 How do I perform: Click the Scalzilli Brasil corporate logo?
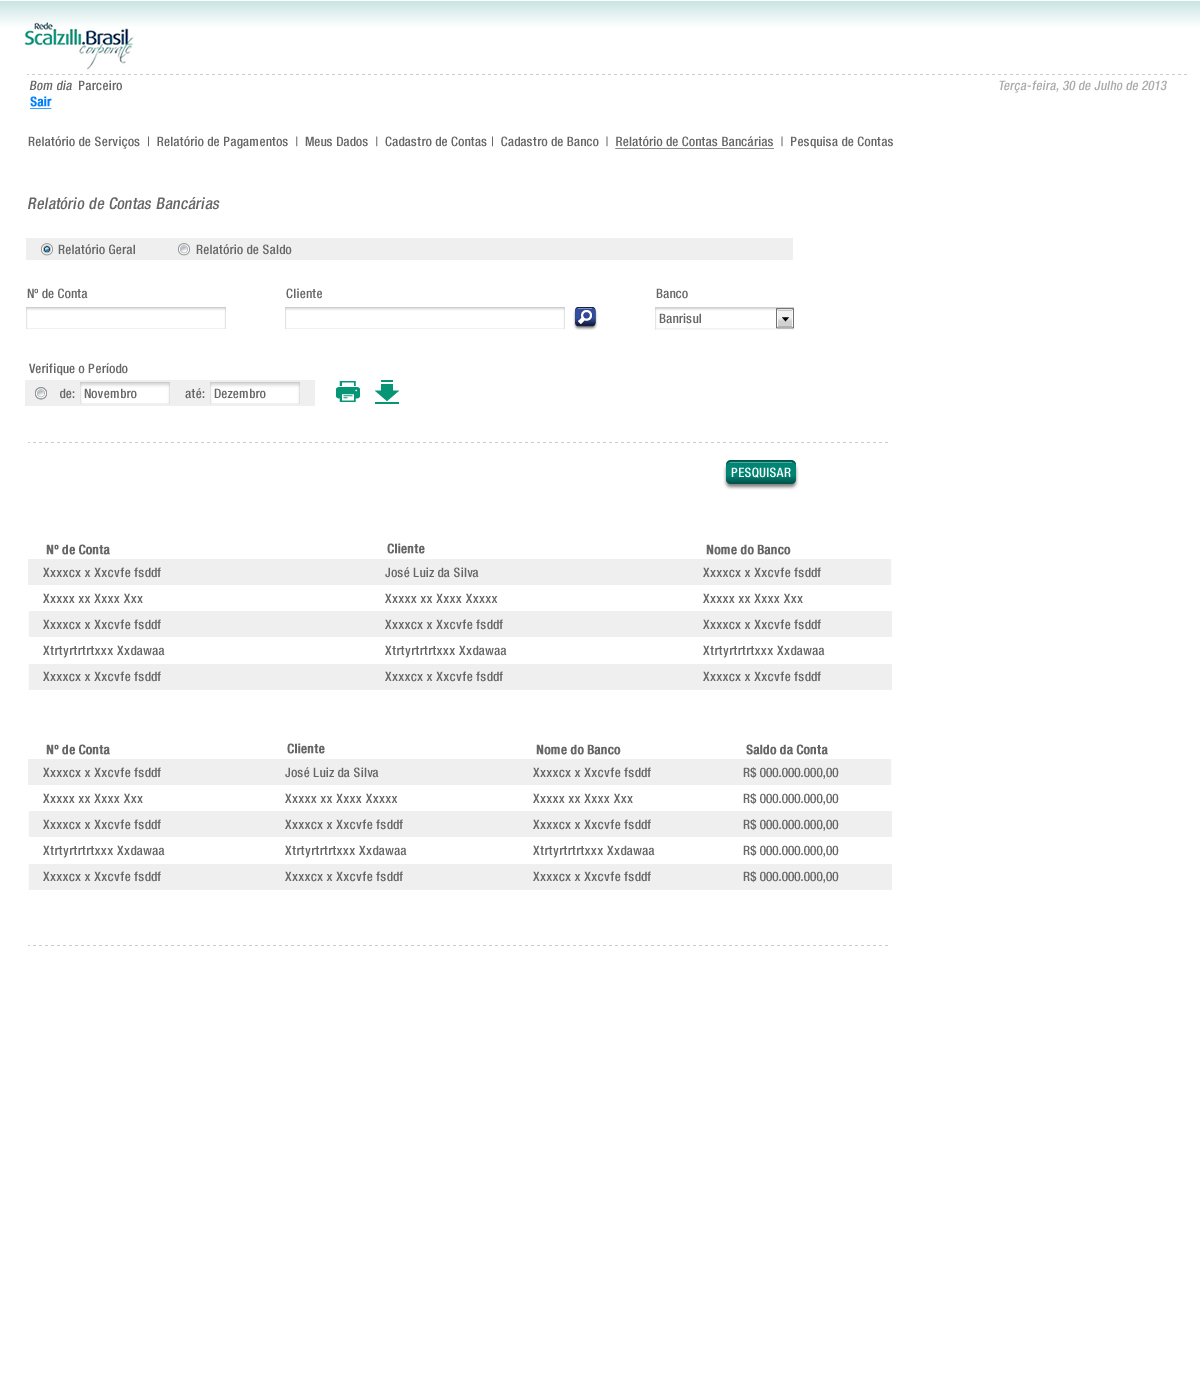pyautogui.click(x=78, y=45)
